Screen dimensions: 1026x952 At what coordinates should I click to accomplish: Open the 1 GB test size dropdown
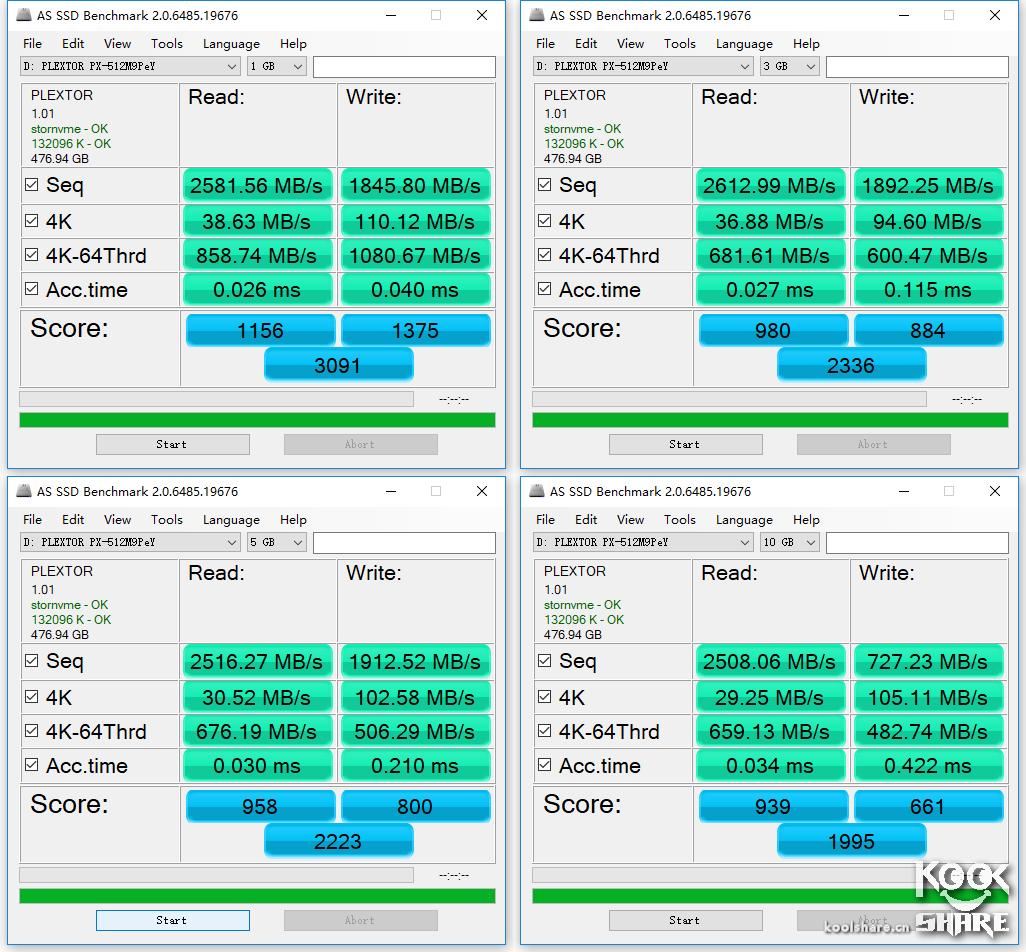(277, 66)
